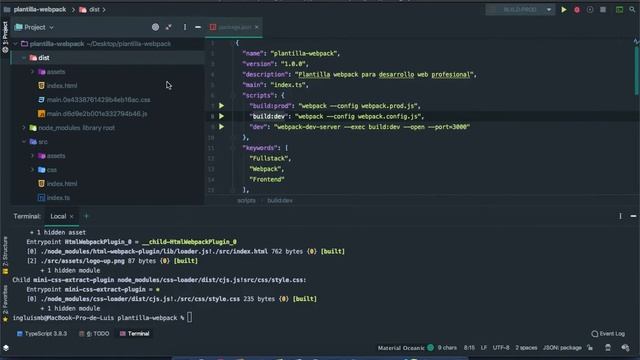Open the TODO tool window button

94,334
